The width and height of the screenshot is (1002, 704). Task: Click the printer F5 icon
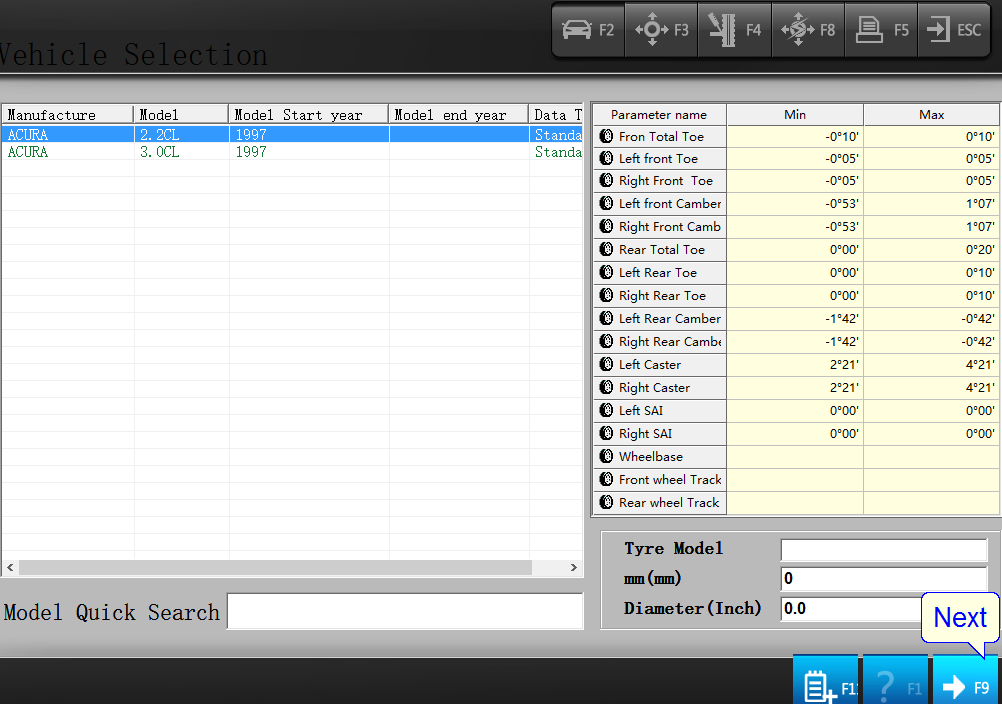[x=881, y=30]
